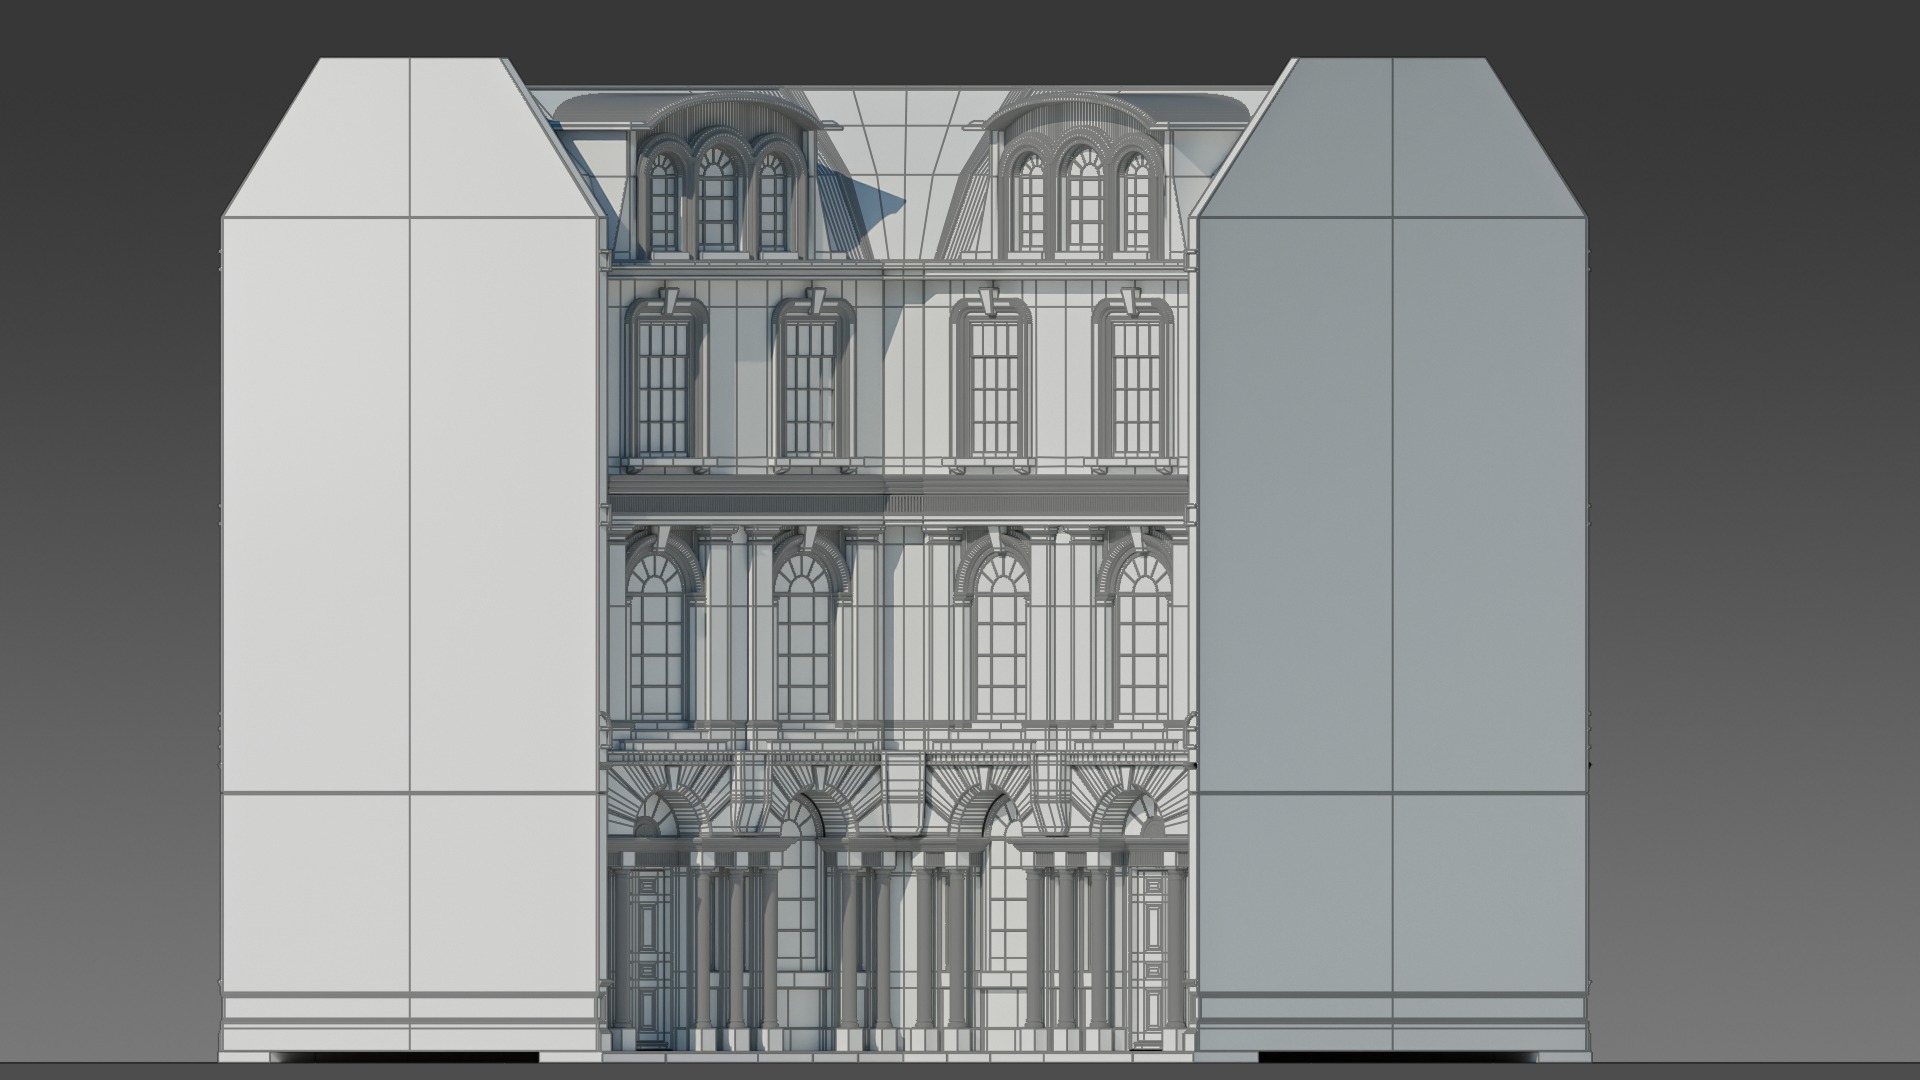1920x1080 pixels.
Task: Select the plain right neighboring building block
Action: (x=1392, y=560)
